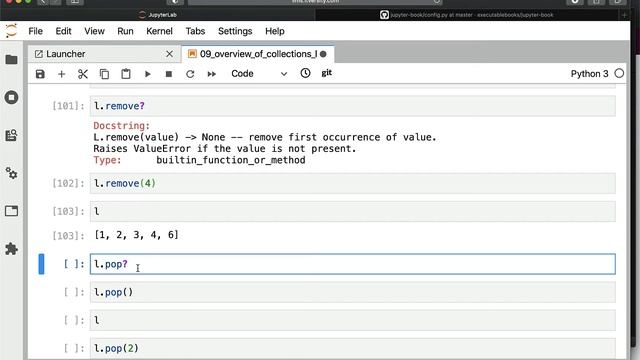Click the JupyterLab logo at the menu bar
Image resolution: width=640 pixels, height=360 pixels.
pyautogui.click(x=11, y=31)
